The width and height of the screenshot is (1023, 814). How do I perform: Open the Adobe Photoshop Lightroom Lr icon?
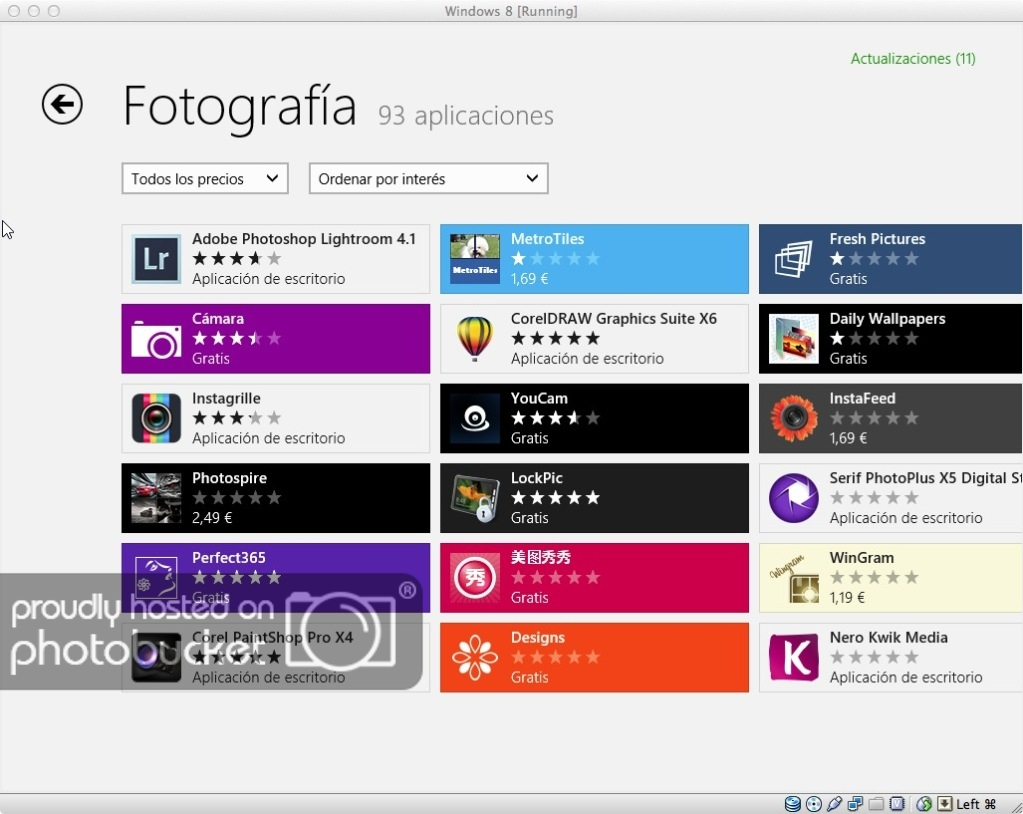coord(156,259)
